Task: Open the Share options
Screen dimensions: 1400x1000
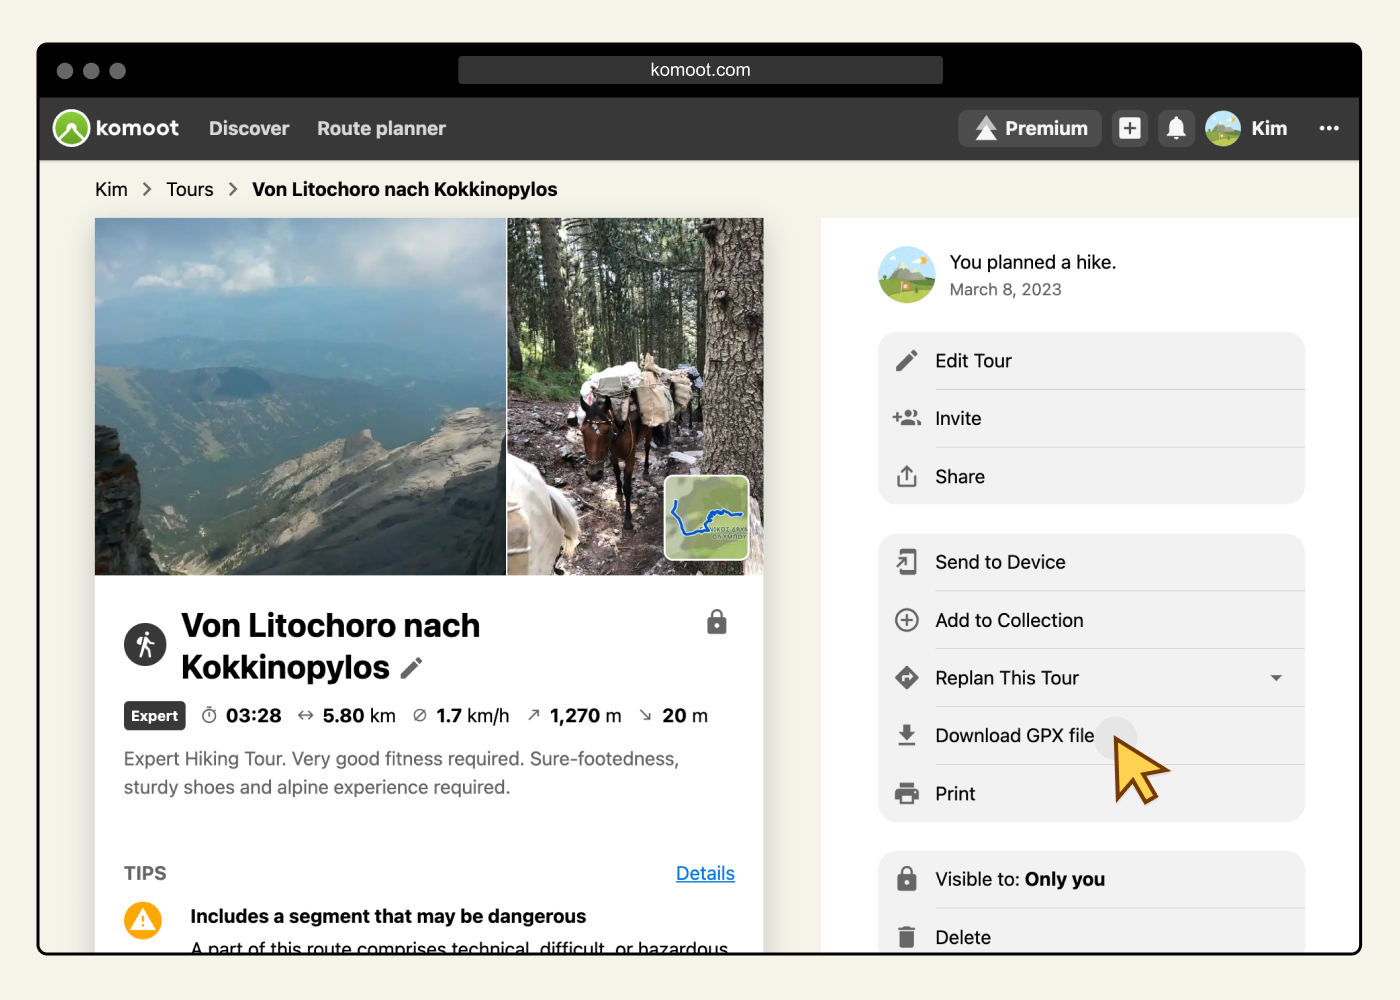Action: (x=959, y=477)
